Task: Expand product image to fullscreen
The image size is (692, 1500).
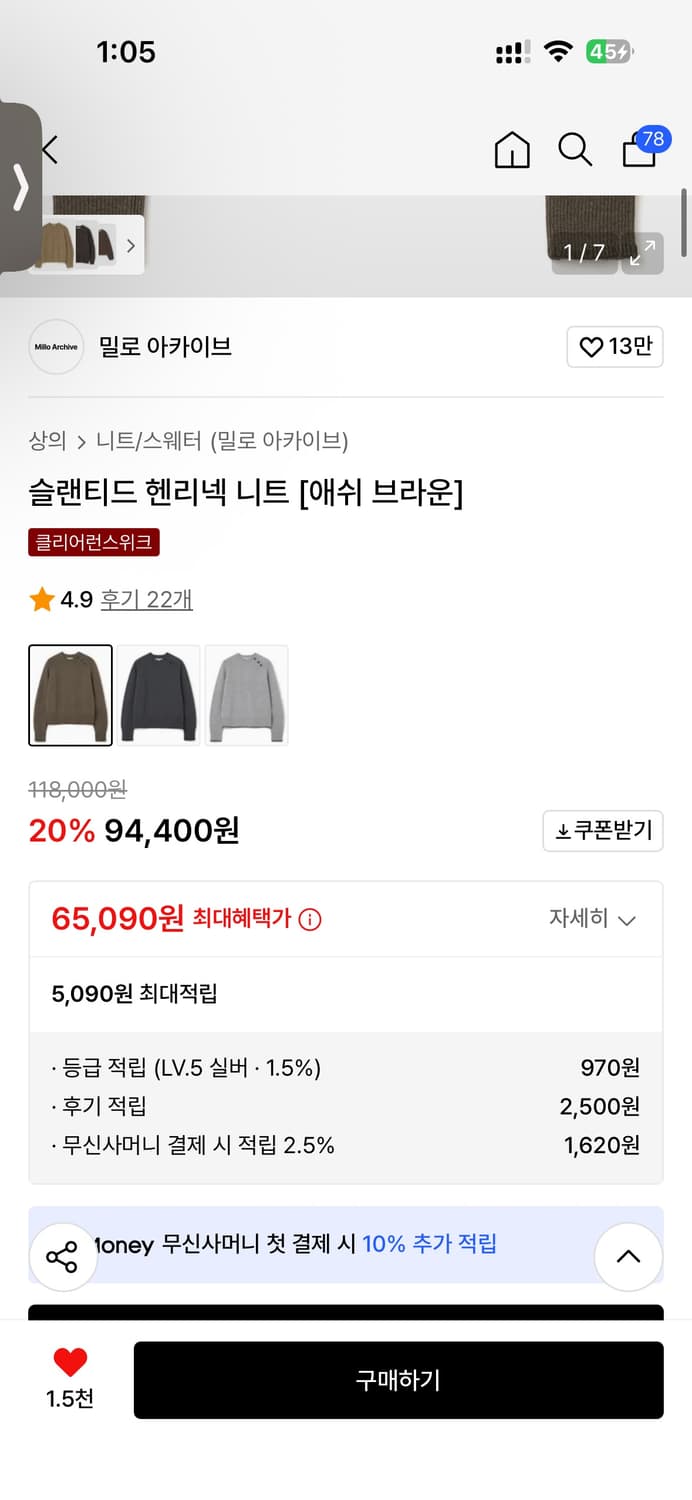Action: tap(643, 253)
